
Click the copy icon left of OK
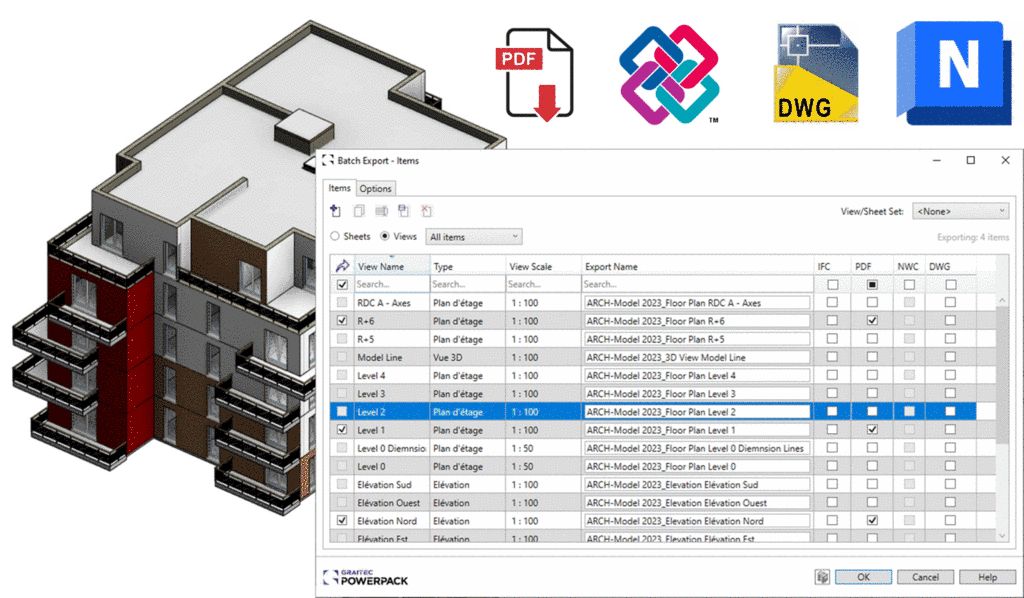822,577
